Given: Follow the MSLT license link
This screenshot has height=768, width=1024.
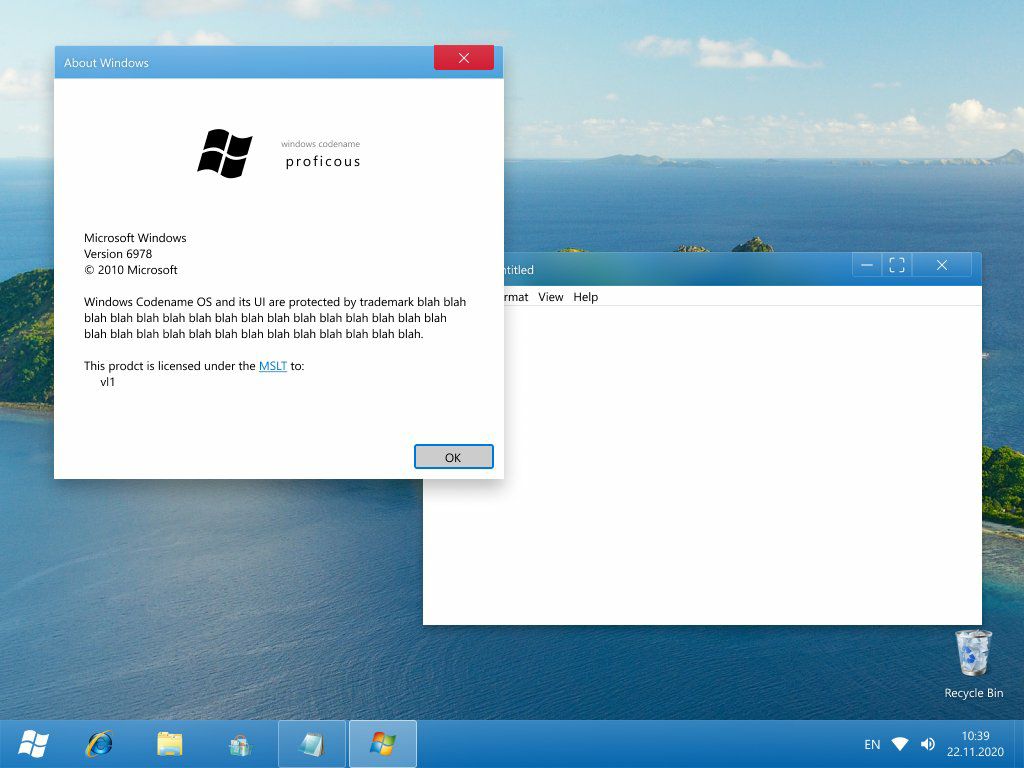Looking at the screenshot, I should click(272, 366).
